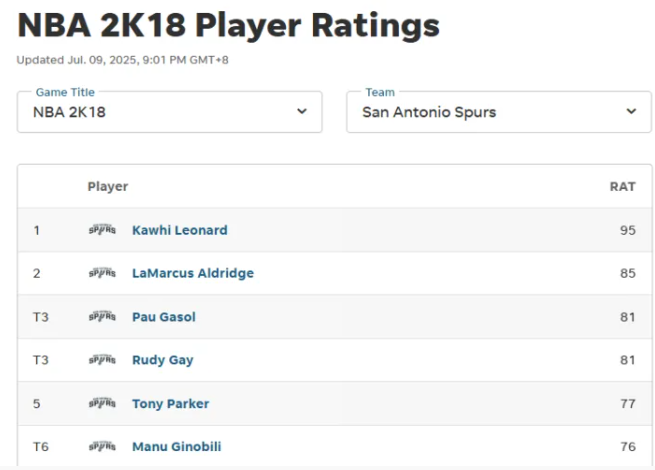Click the NBA 2K18 Player Ratings heading

pos(228,26)
